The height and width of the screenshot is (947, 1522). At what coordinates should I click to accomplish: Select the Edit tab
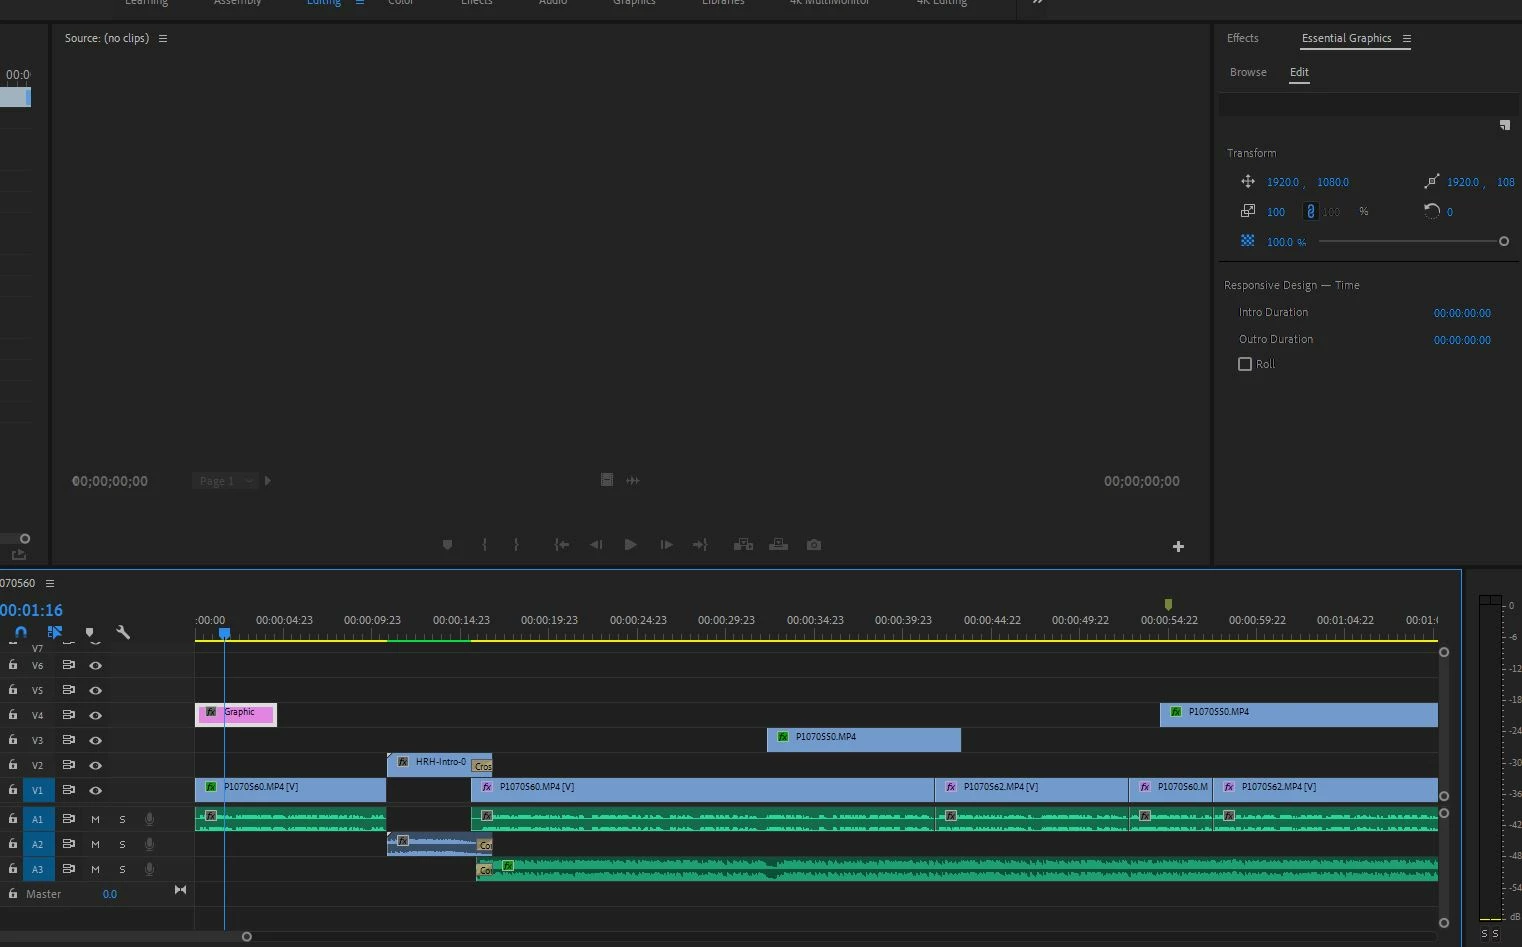(1299, 72)
